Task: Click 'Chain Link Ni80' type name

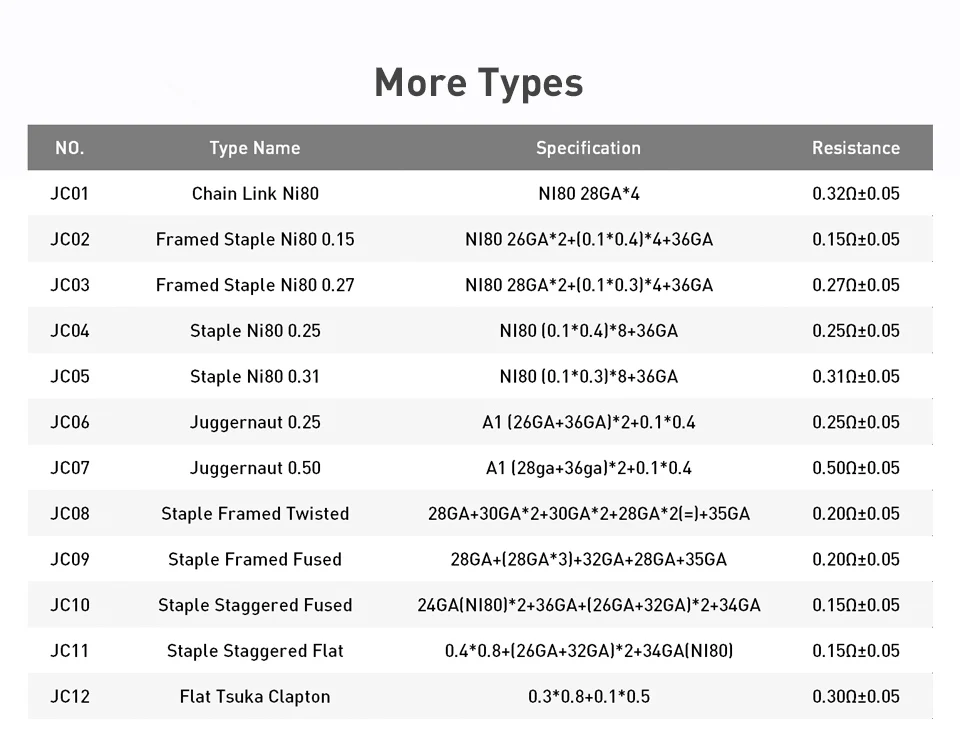Action: coord(255,193)
